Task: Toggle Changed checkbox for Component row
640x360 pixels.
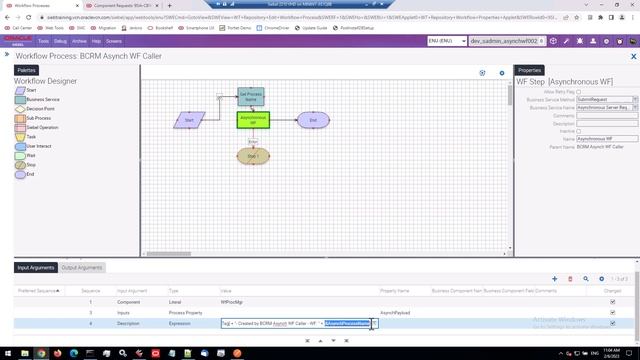Action: coord(613,302)
